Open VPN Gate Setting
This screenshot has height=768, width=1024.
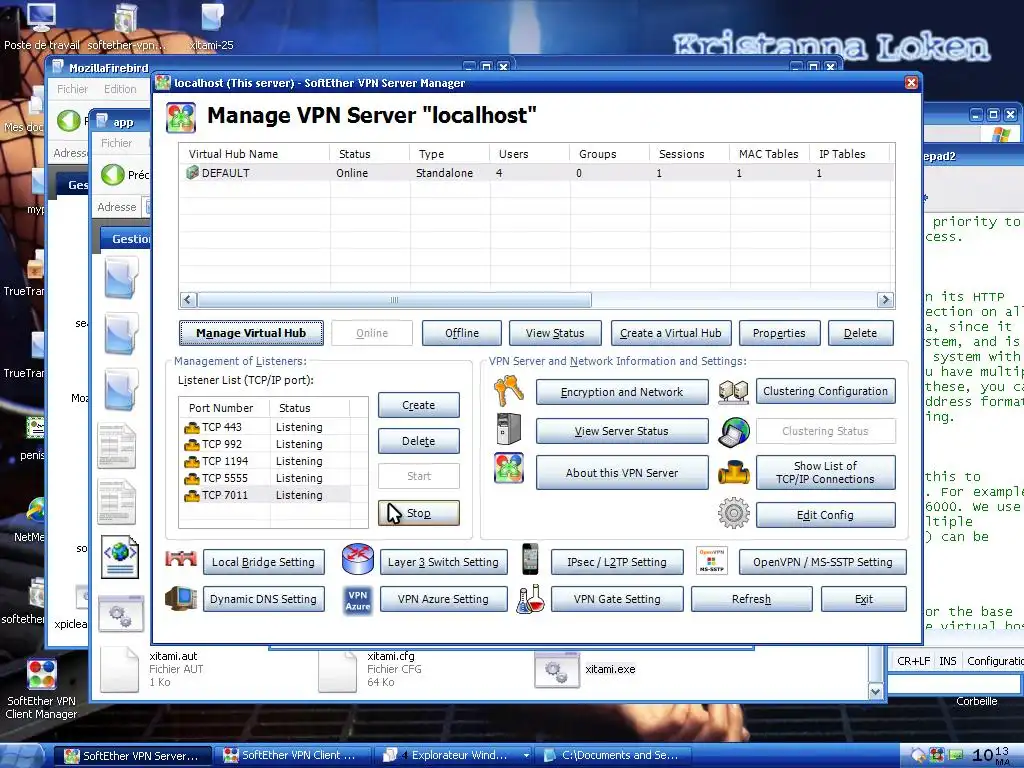click(617, 599)
